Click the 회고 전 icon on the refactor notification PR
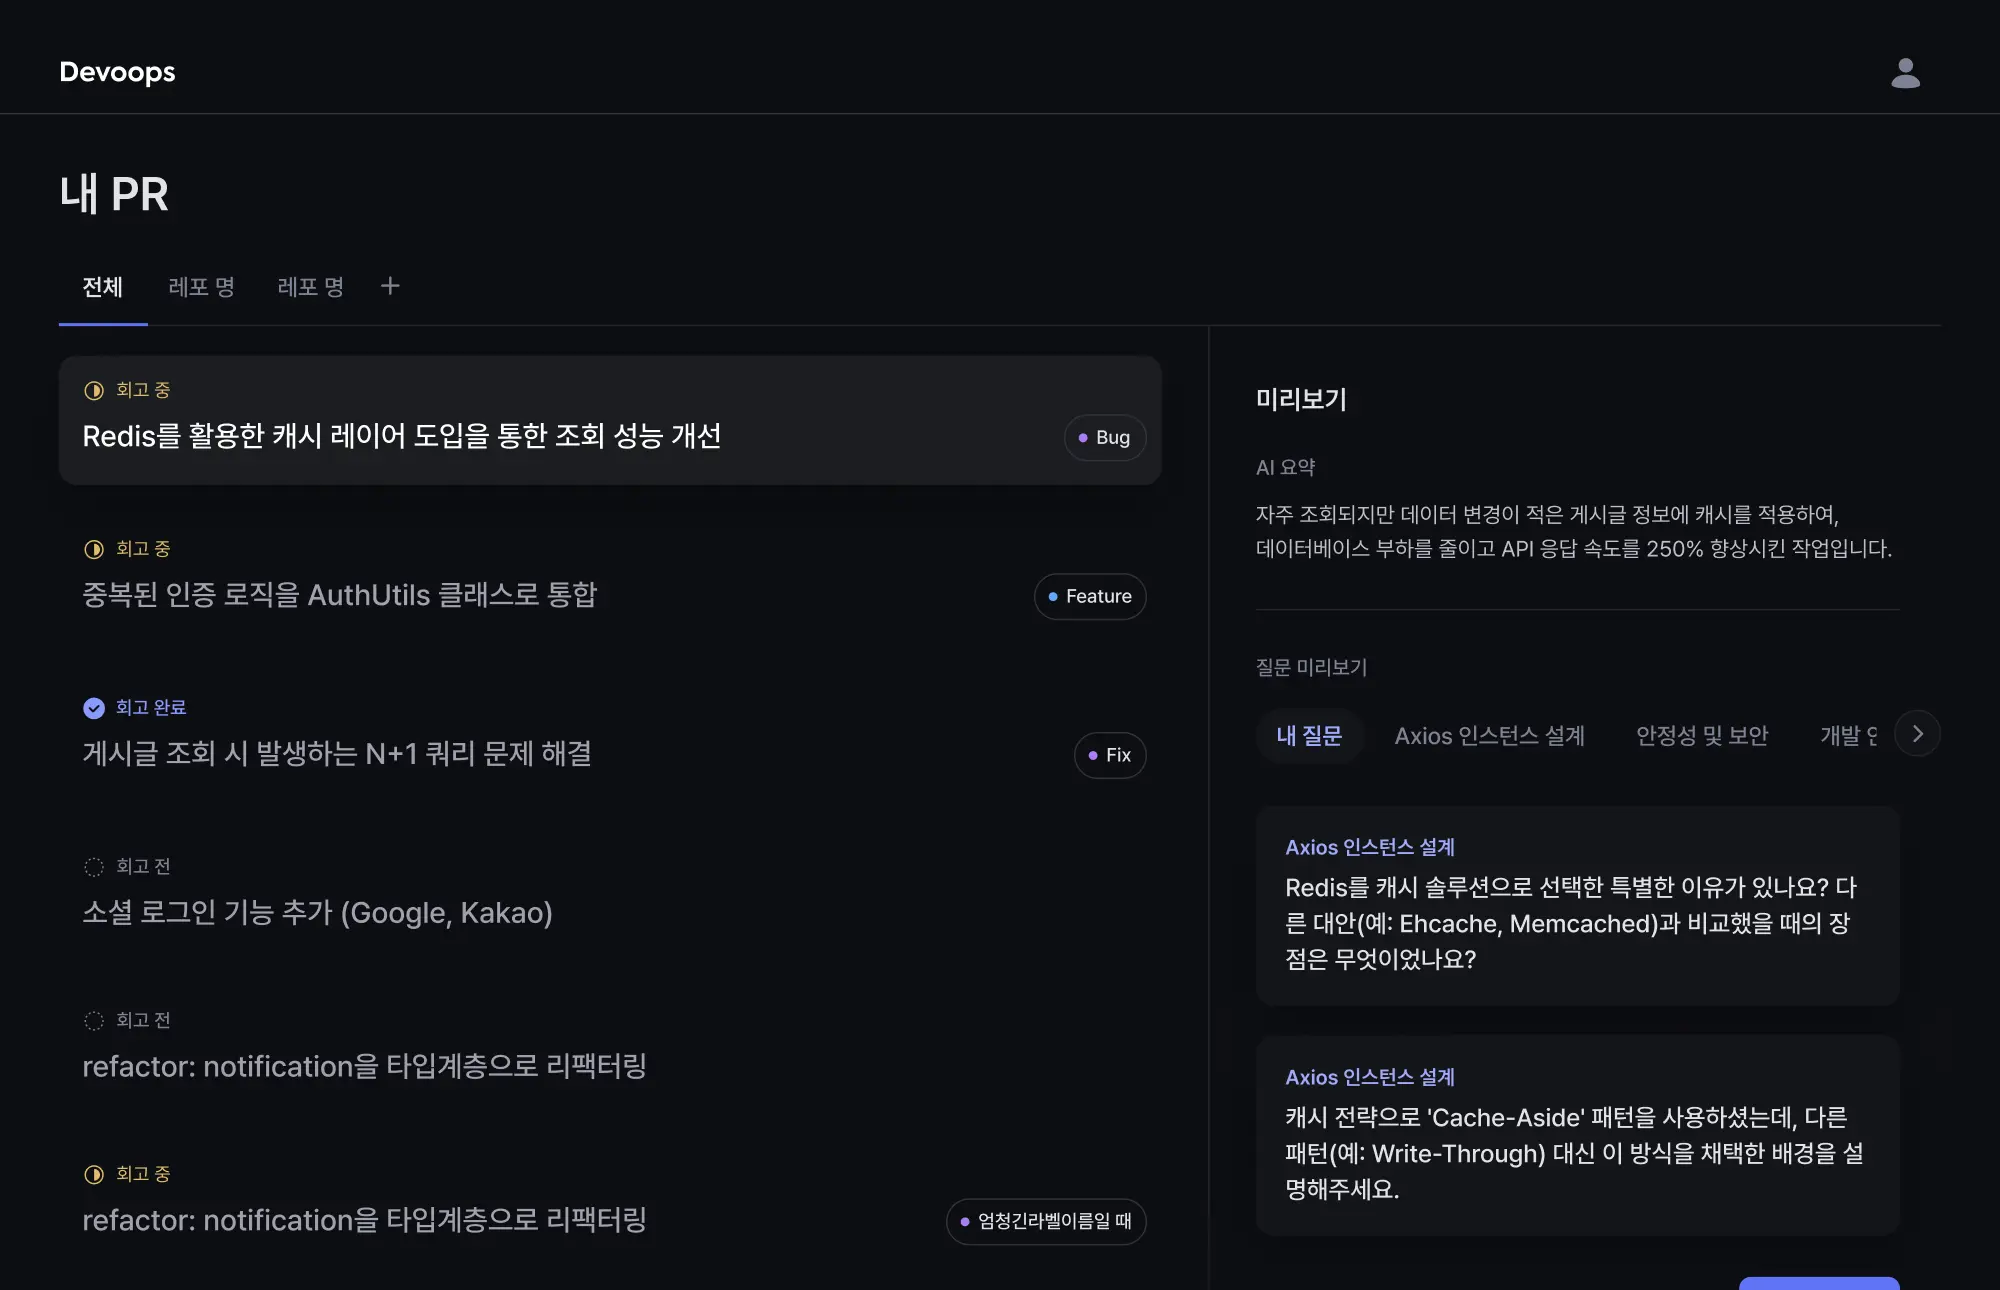The width and height of the screenshot is (2000, 1290). point(95,1020)
